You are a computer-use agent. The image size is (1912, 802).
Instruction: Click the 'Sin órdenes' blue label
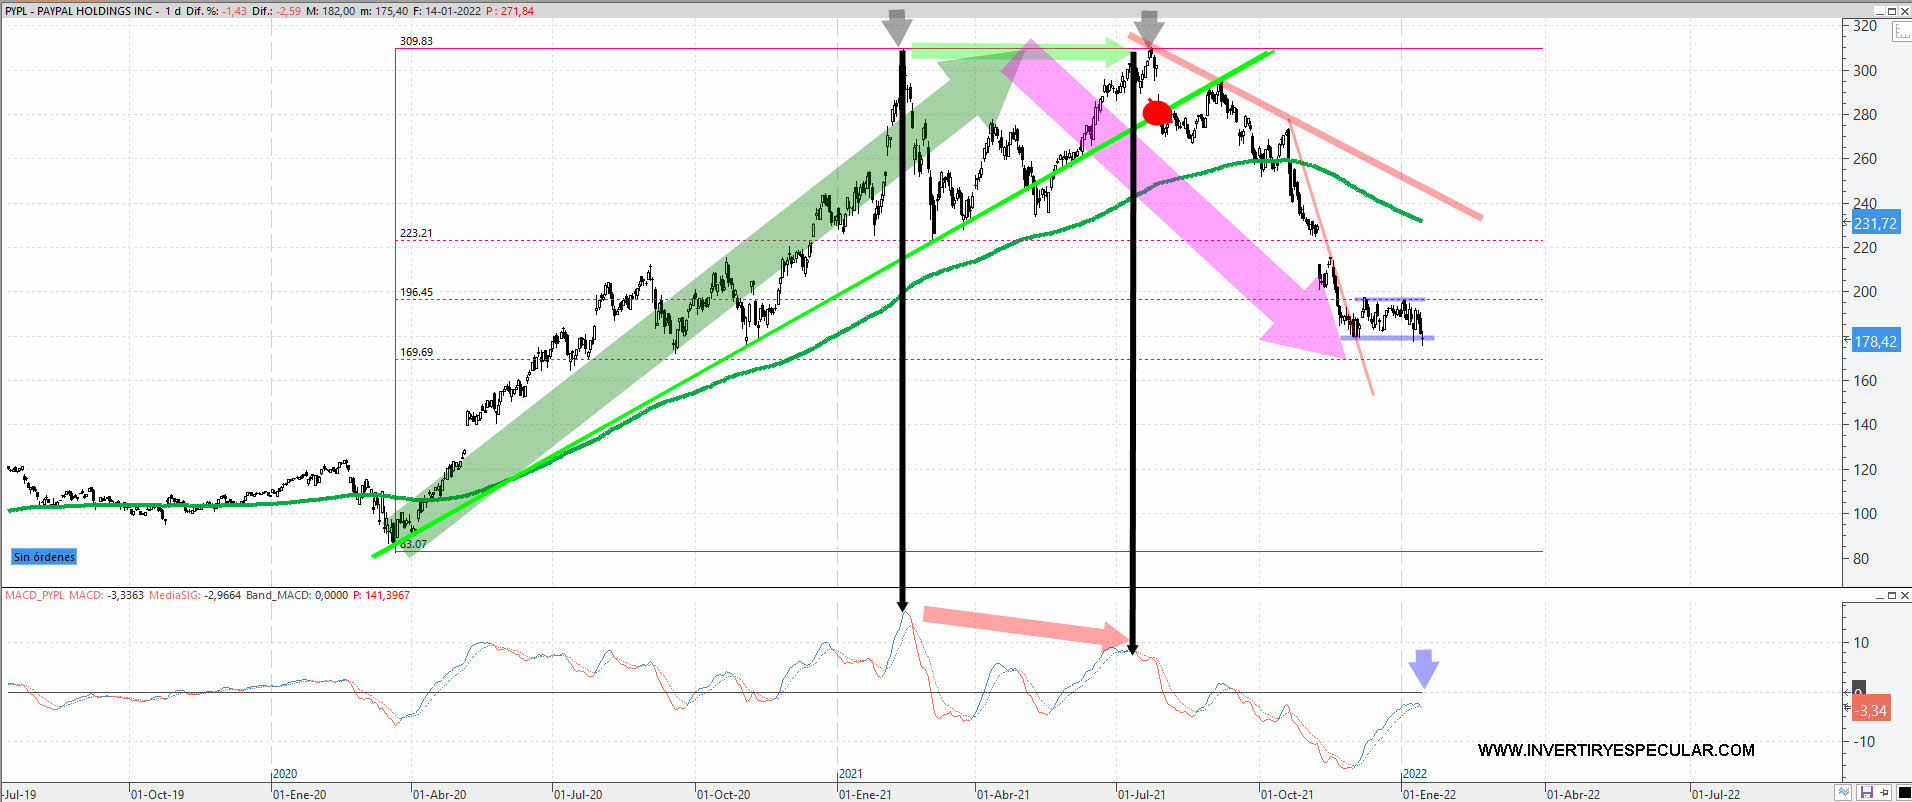[x=44, y=557]
